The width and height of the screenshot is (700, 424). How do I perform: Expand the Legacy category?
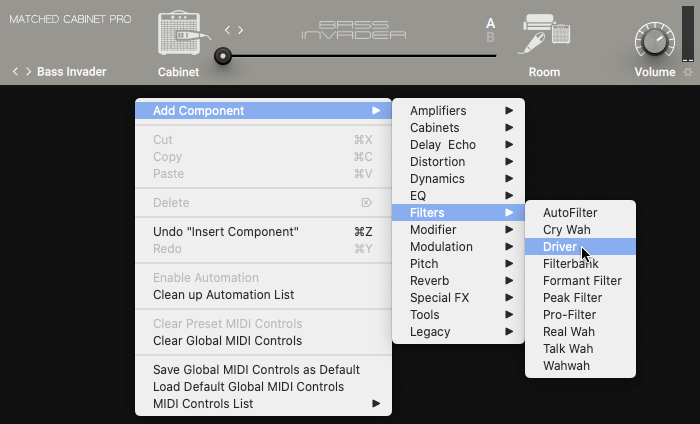pyautogui.click(x=458, y=331)
